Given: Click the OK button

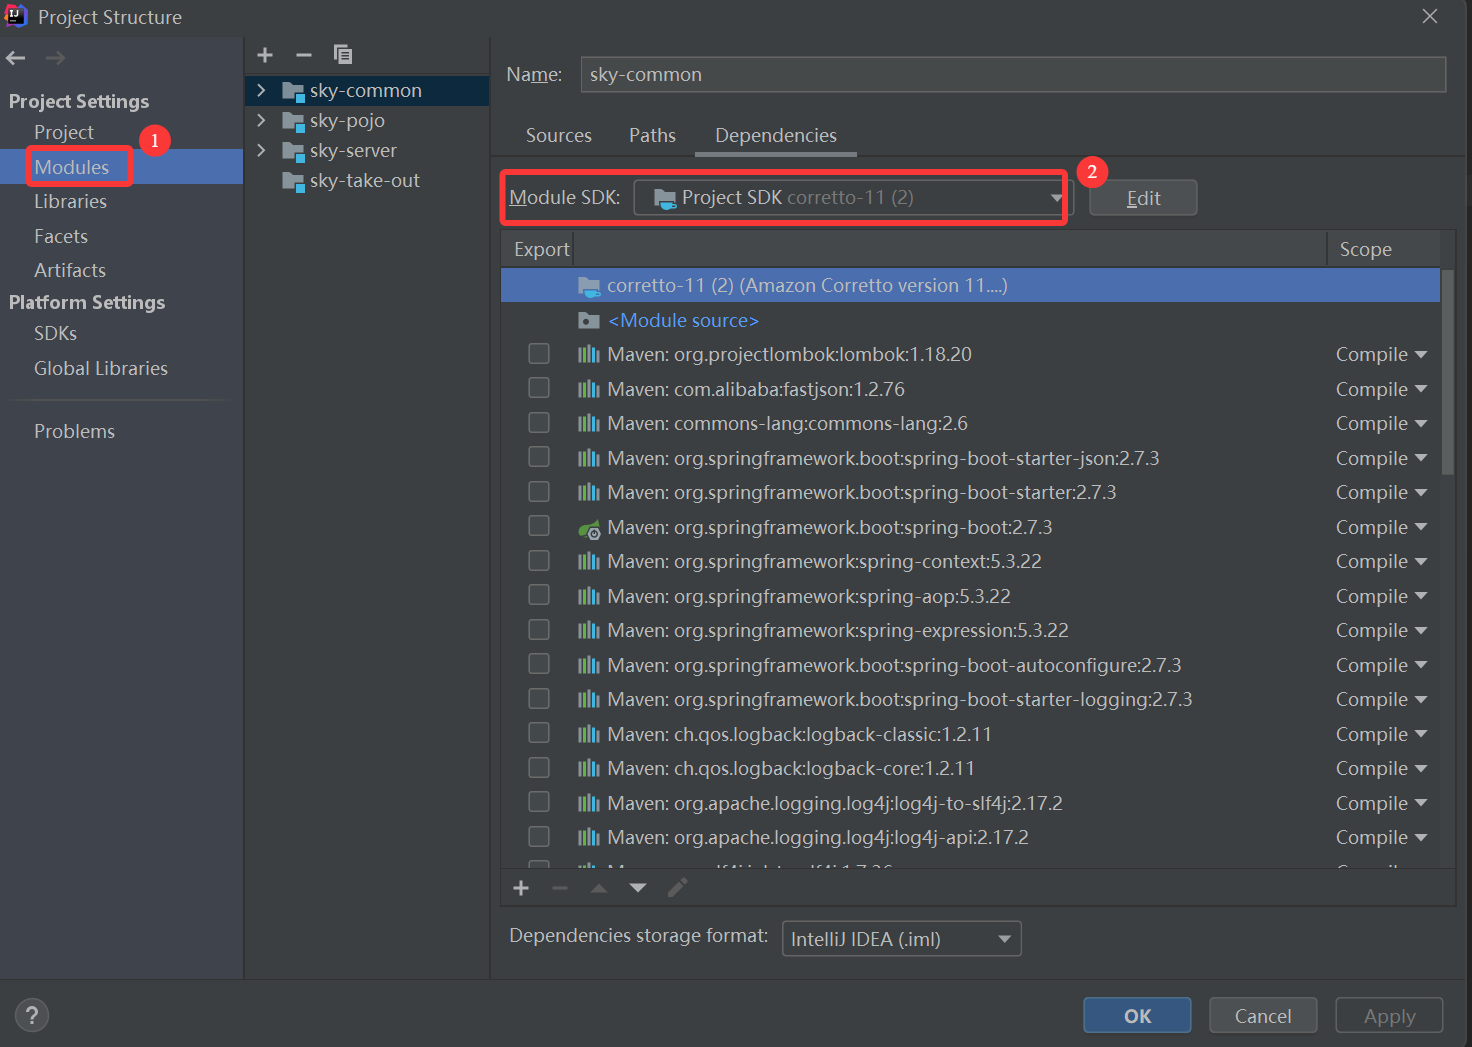Looking at the screenshot, I should click(x=1137, y=1015).
